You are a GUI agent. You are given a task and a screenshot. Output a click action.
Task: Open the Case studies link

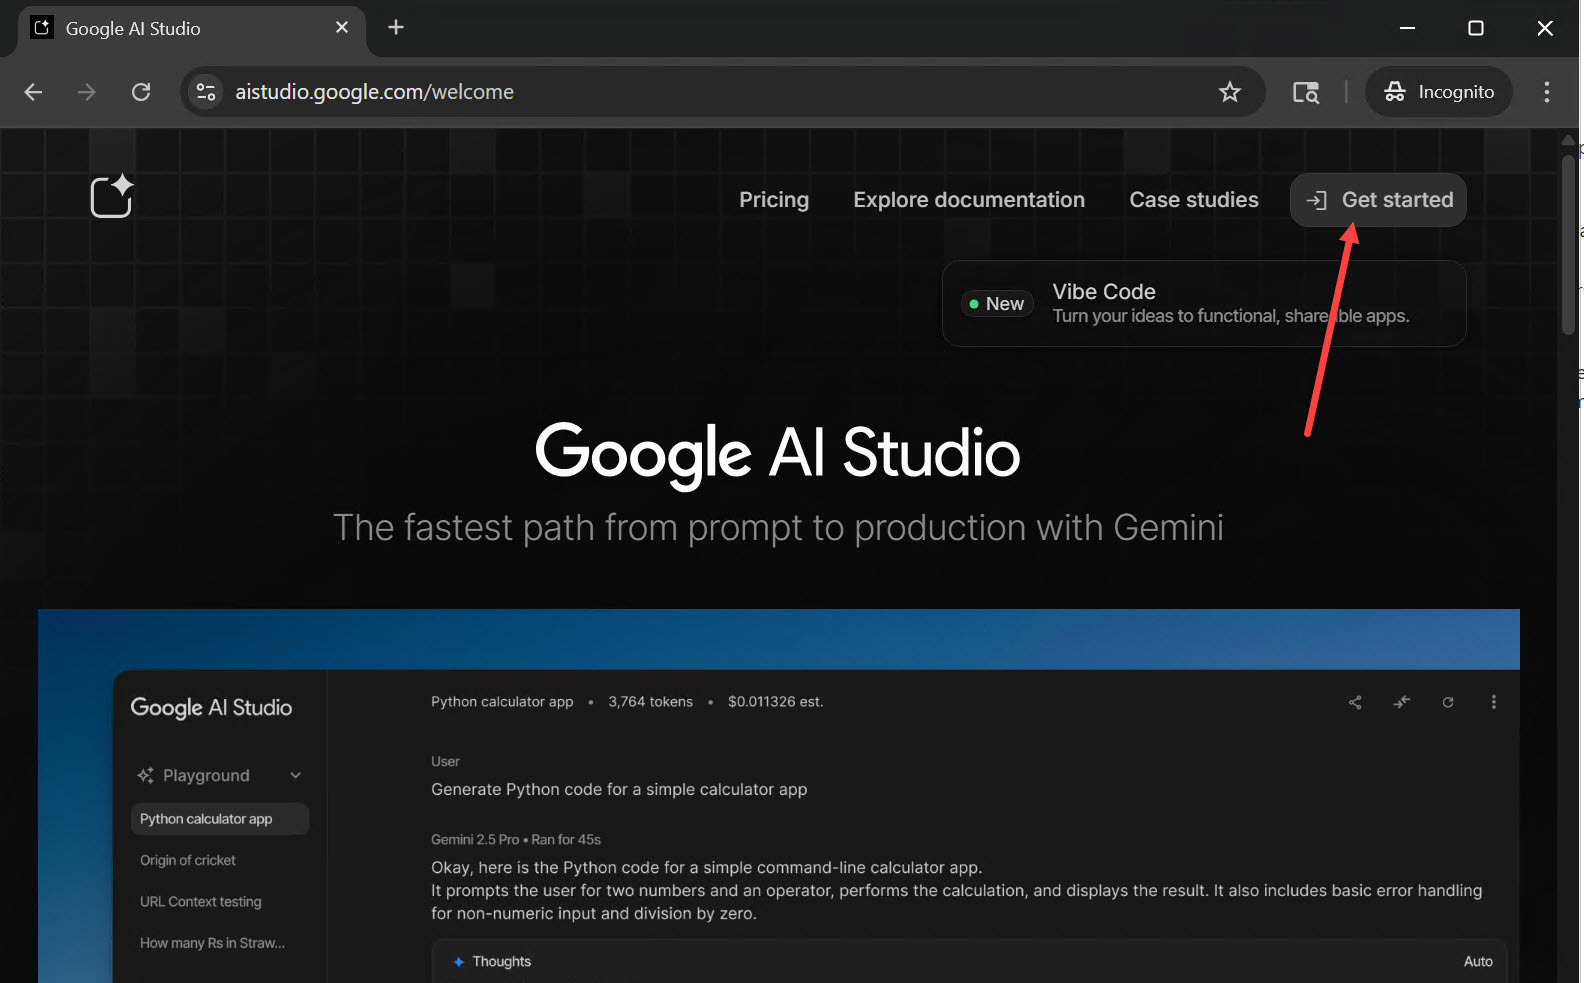[1194, 200]
